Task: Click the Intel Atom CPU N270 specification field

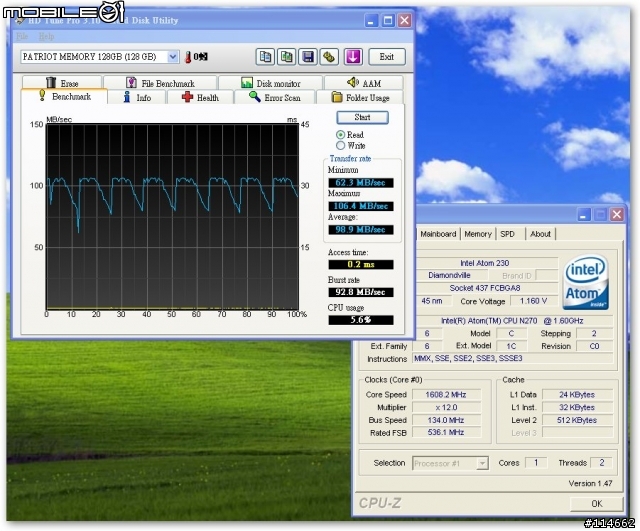Action: coord(513,321)
